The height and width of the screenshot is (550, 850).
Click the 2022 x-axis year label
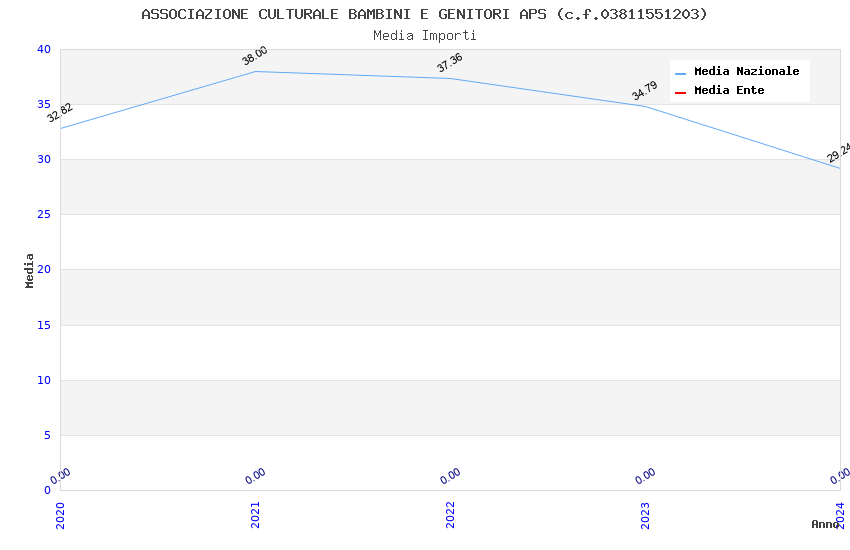(x=450, y=515)
